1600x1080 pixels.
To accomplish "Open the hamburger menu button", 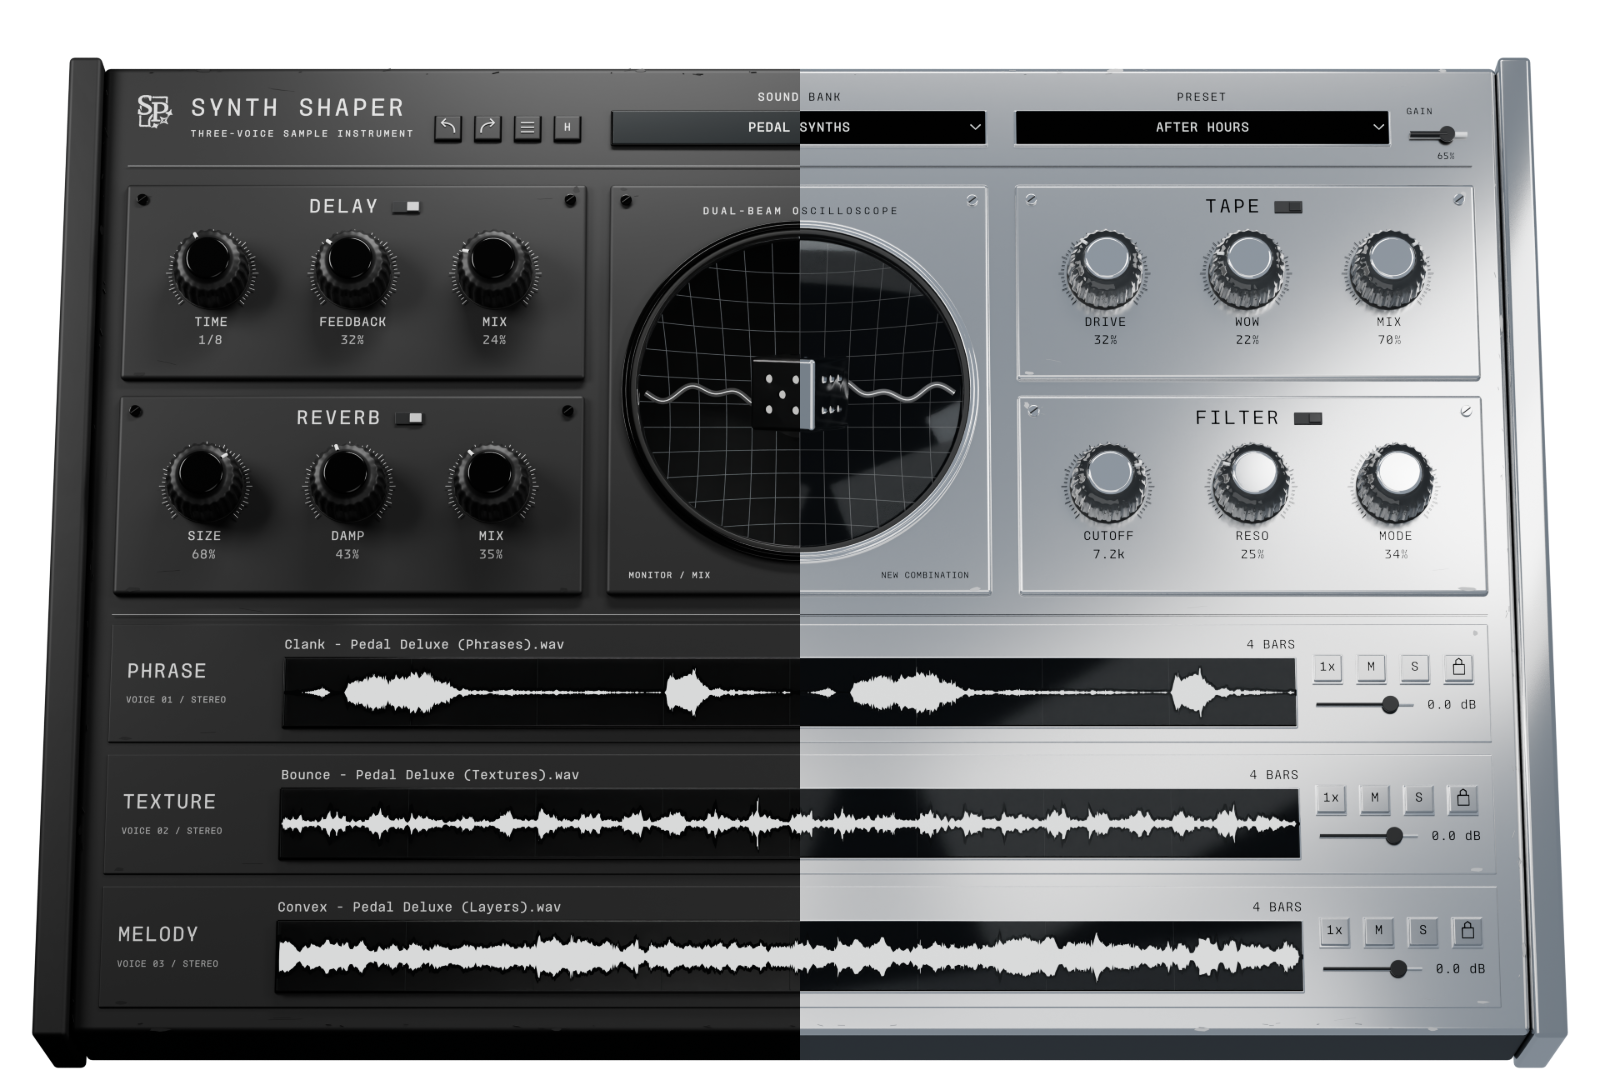I will coord(527,127).
